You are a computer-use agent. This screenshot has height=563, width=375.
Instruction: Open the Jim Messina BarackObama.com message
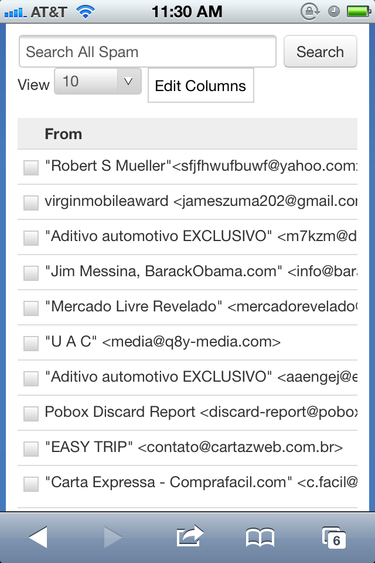pos(188,272)
